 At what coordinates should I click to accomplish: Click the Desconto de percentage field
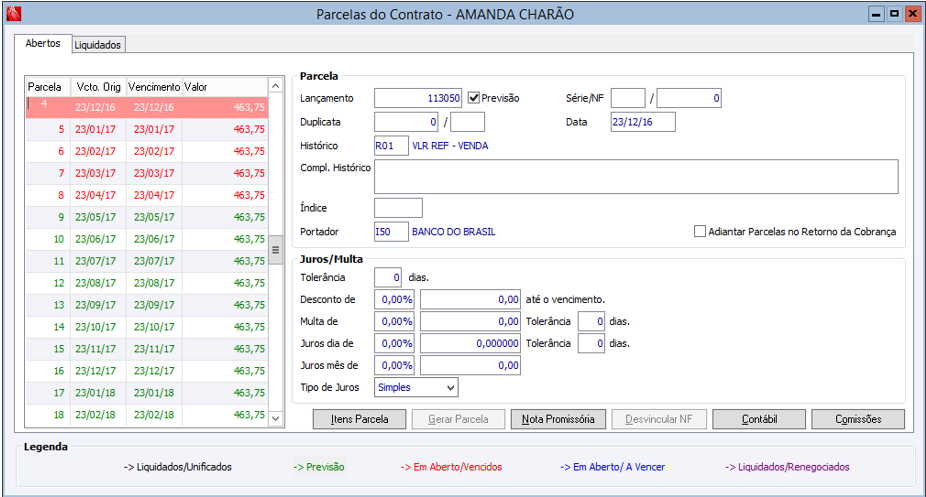tap(394, 299)
